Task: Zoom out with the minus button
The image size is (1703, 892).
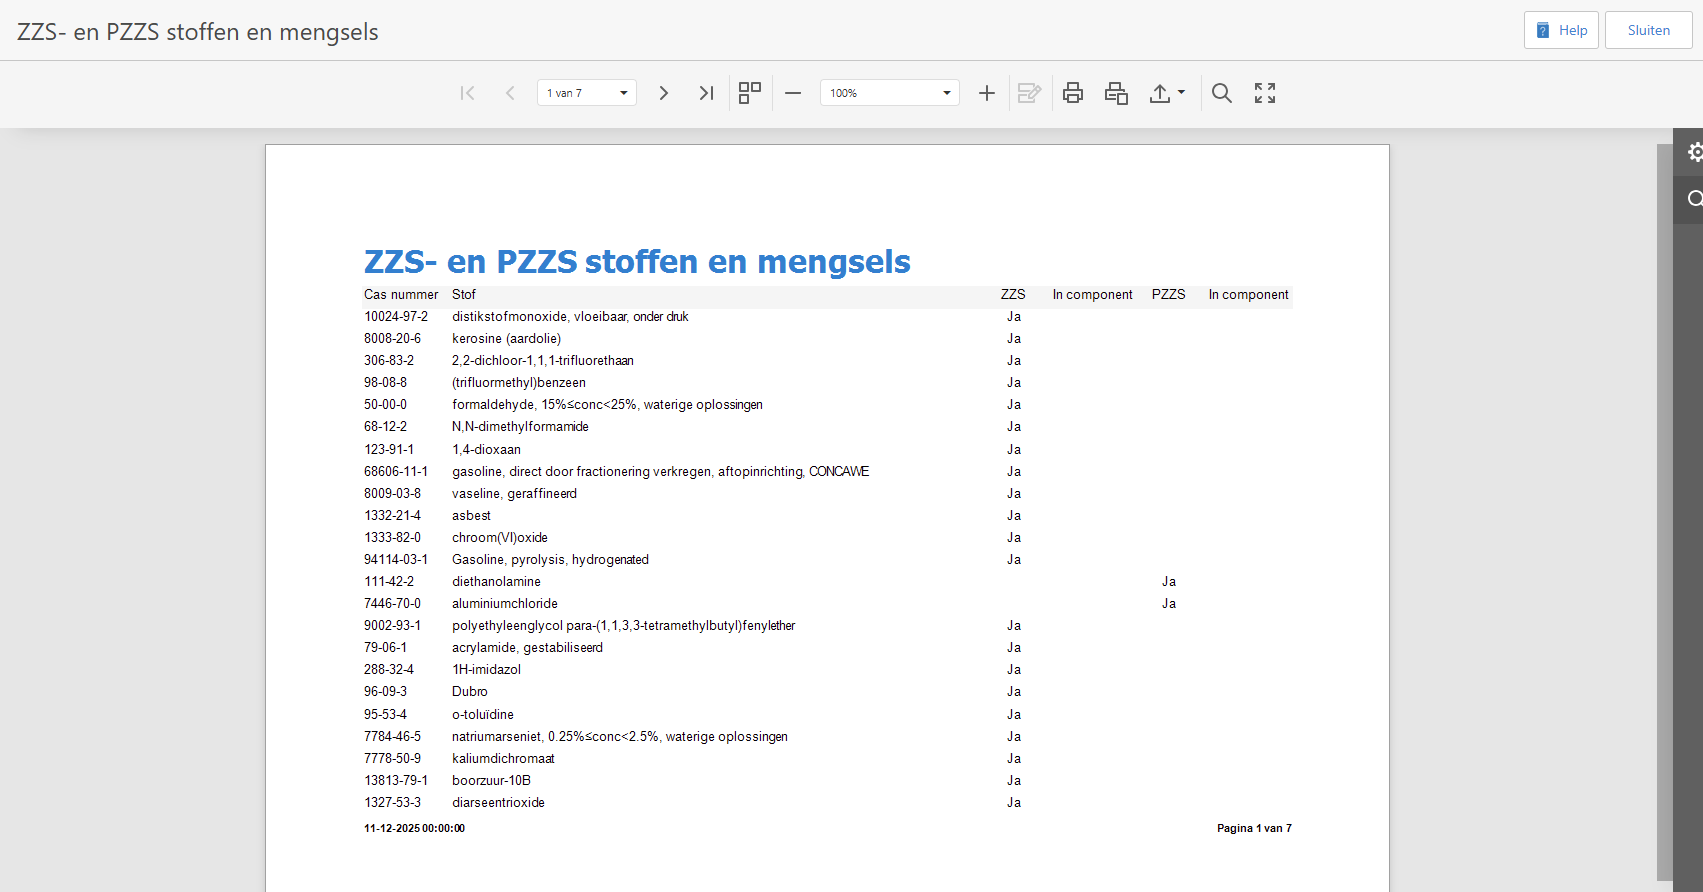Action: click(x=793, y=93)
